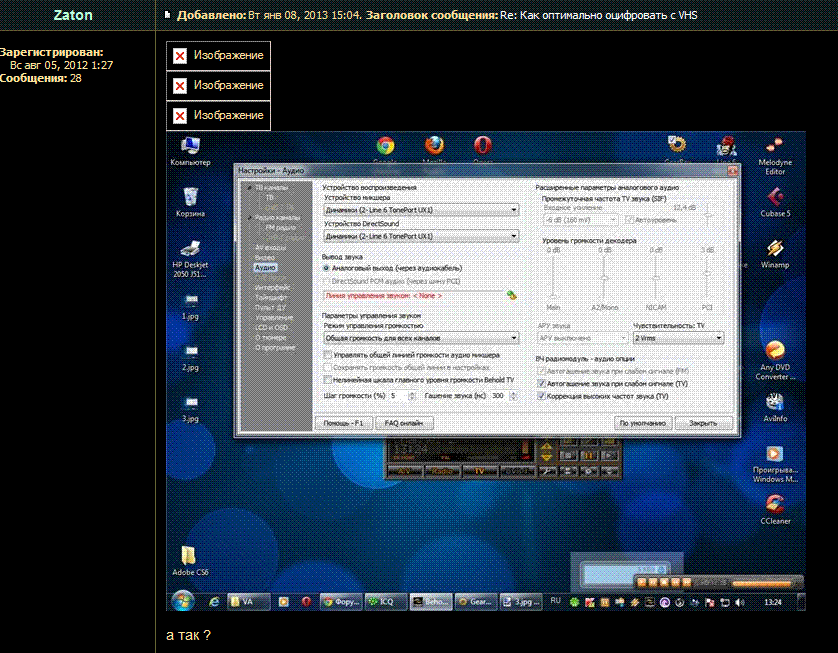This screenshot has width=838, height=653.
Task: Toggle 'Коррекция высоких частот звука (TV)' checkbox
Action: (x=541, y=396)
